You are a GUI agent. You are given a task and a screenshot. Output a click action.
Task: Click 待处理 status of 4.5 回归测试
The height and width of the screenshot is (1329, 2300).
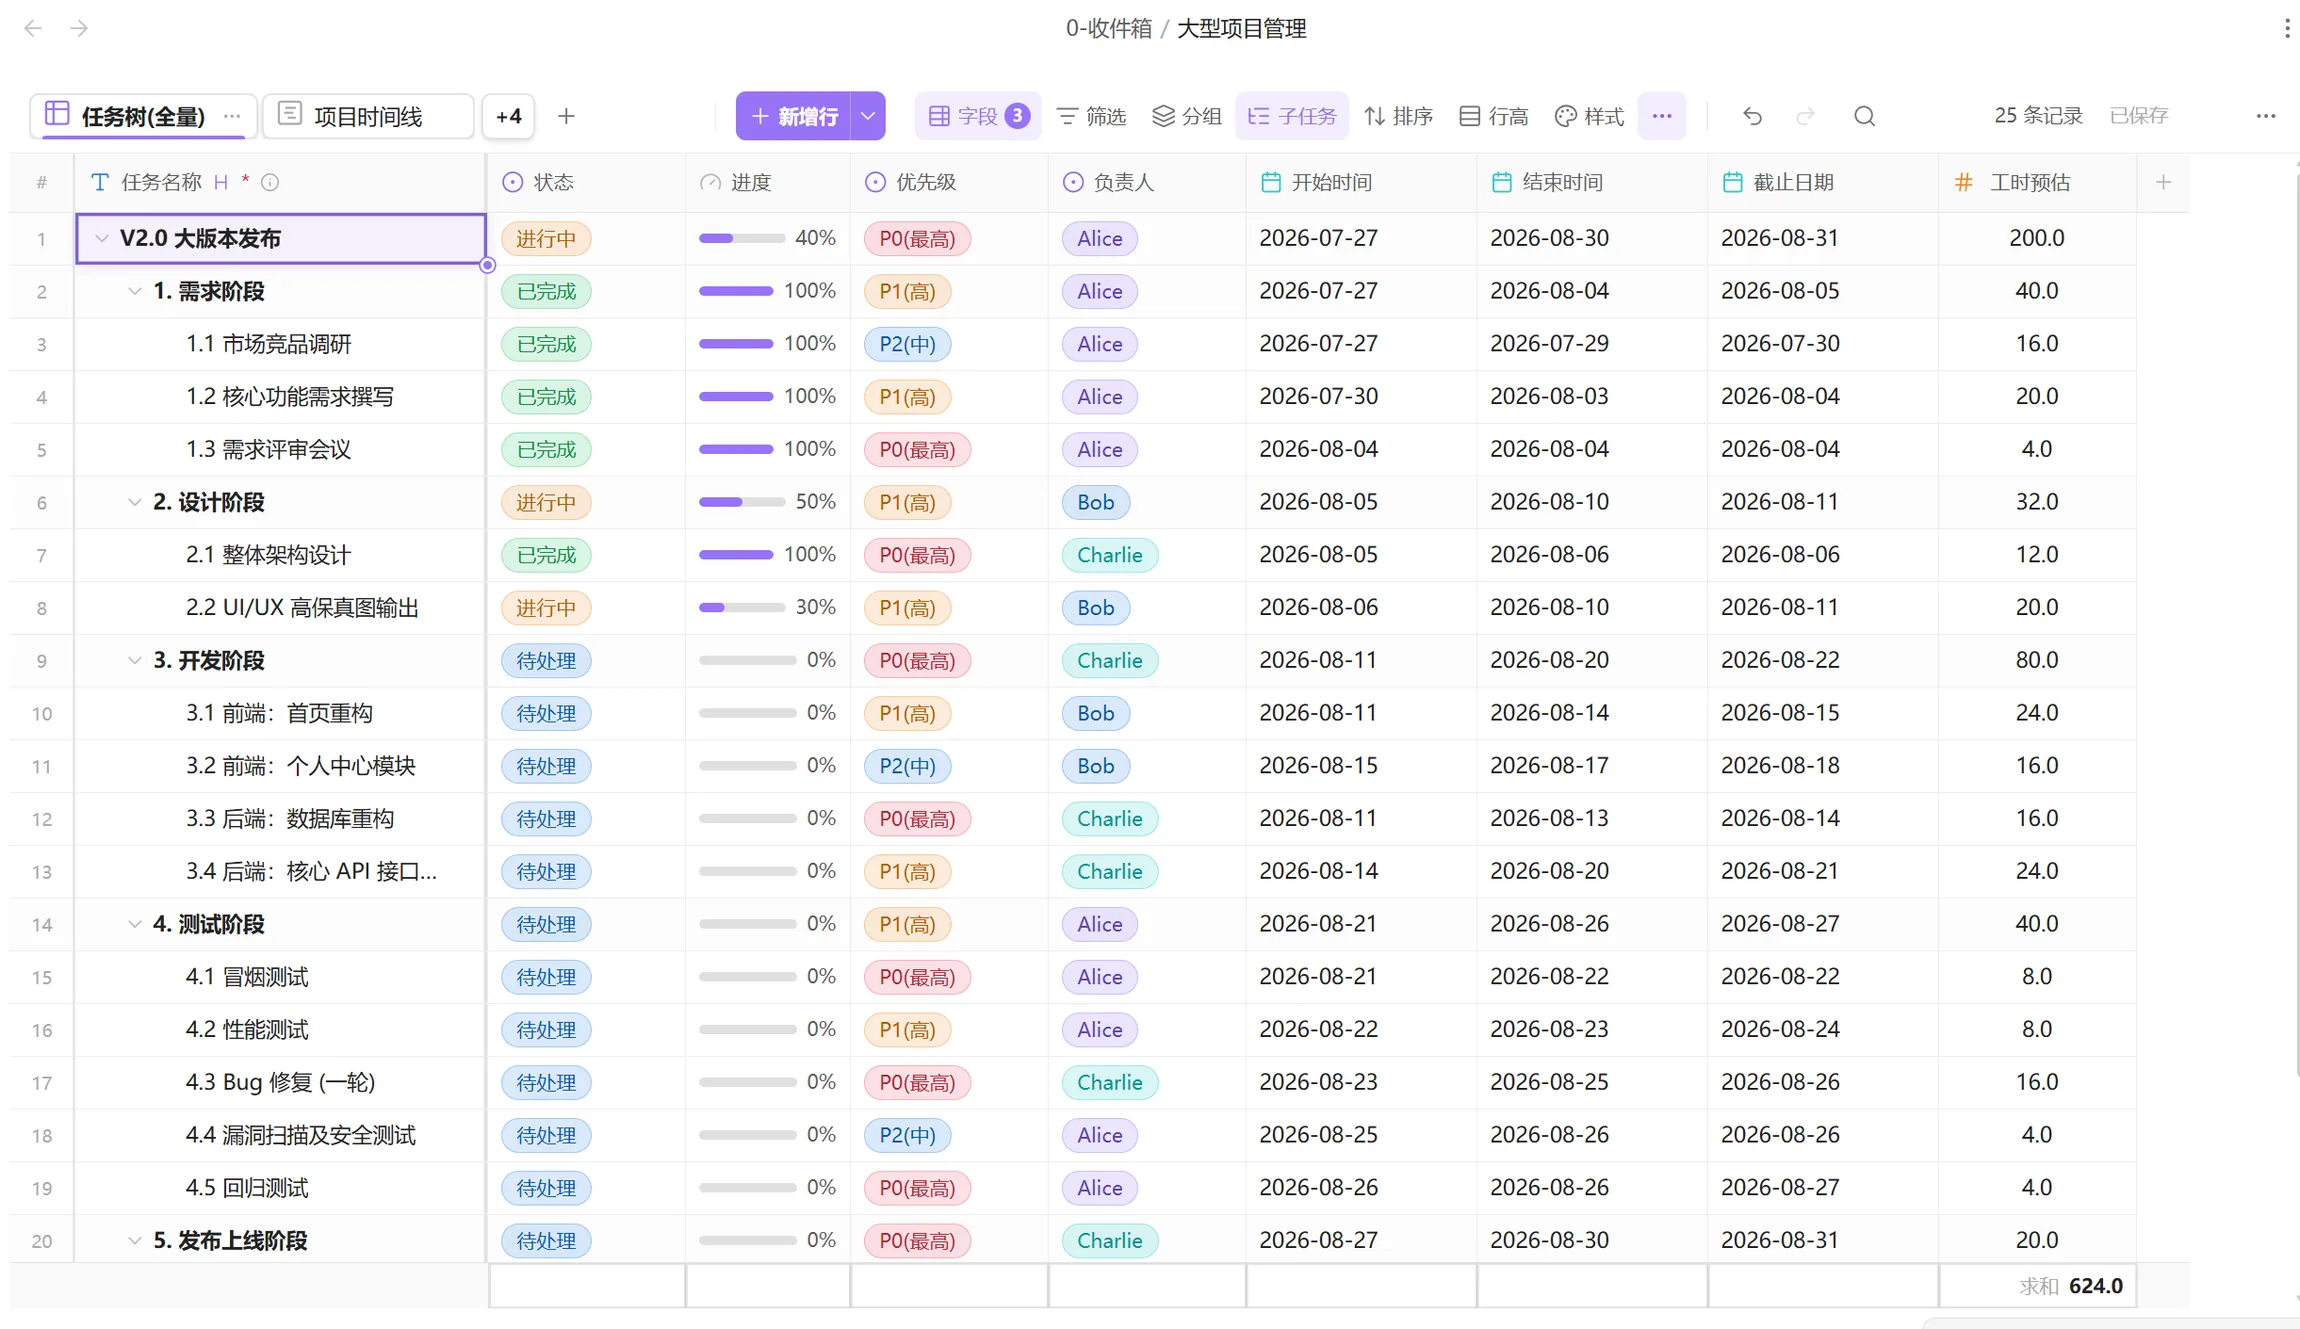pos(546,1188)
